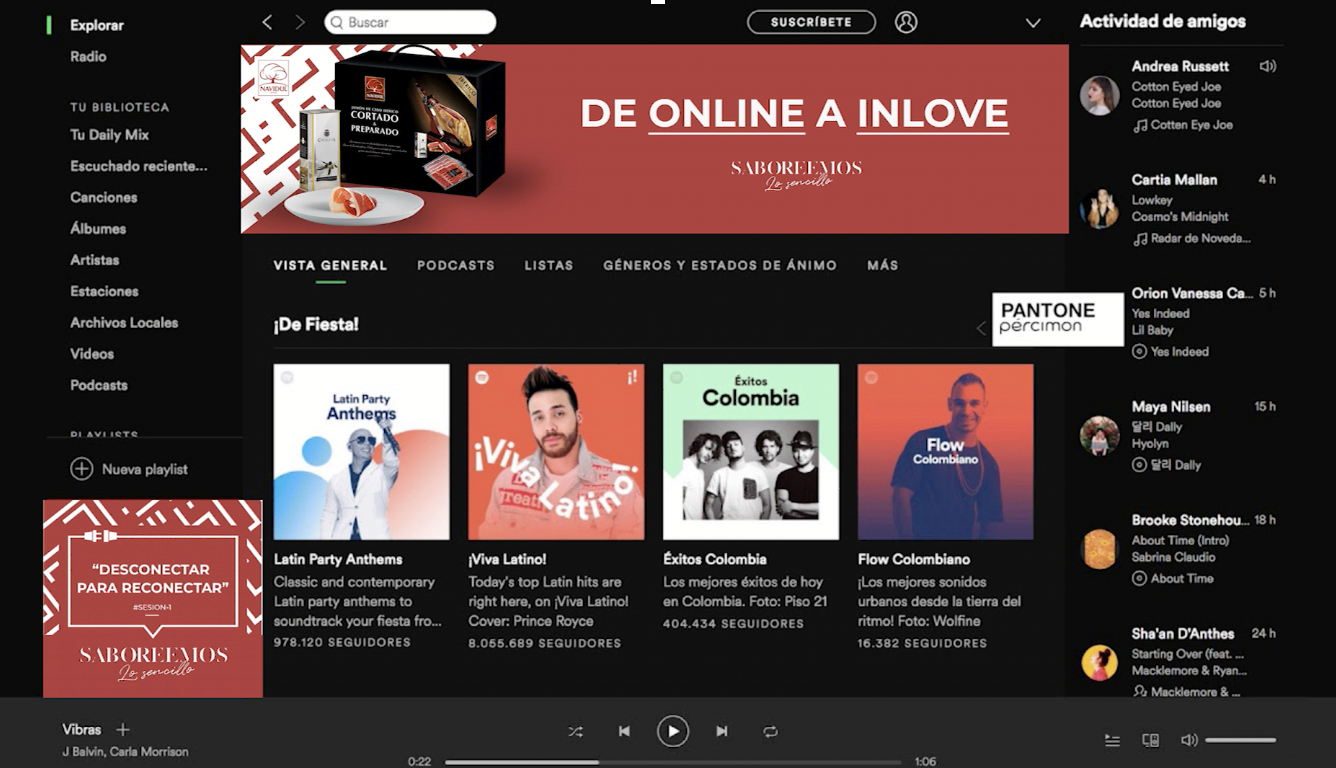This screenshot has width=1336, height=768.
Task: Open Tu Daily Mix
Action: (x=109, y=134)
